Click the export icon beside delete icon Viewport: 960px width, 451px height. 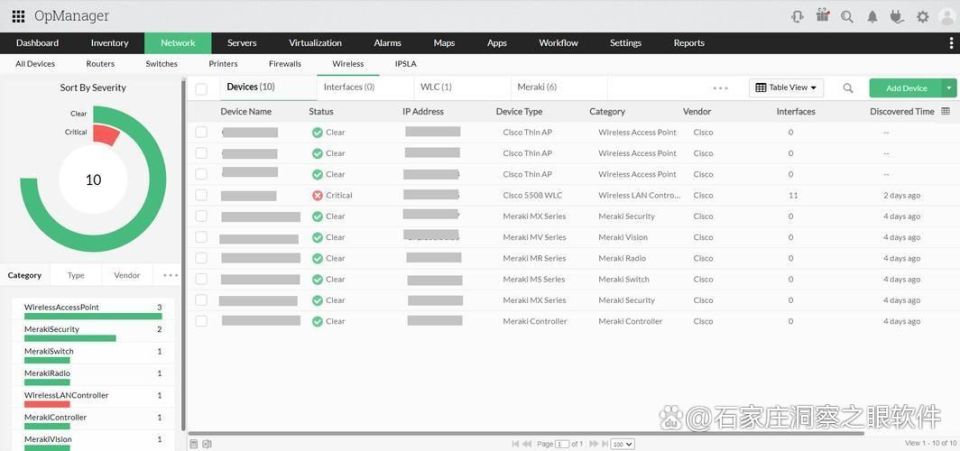point(207,444)
